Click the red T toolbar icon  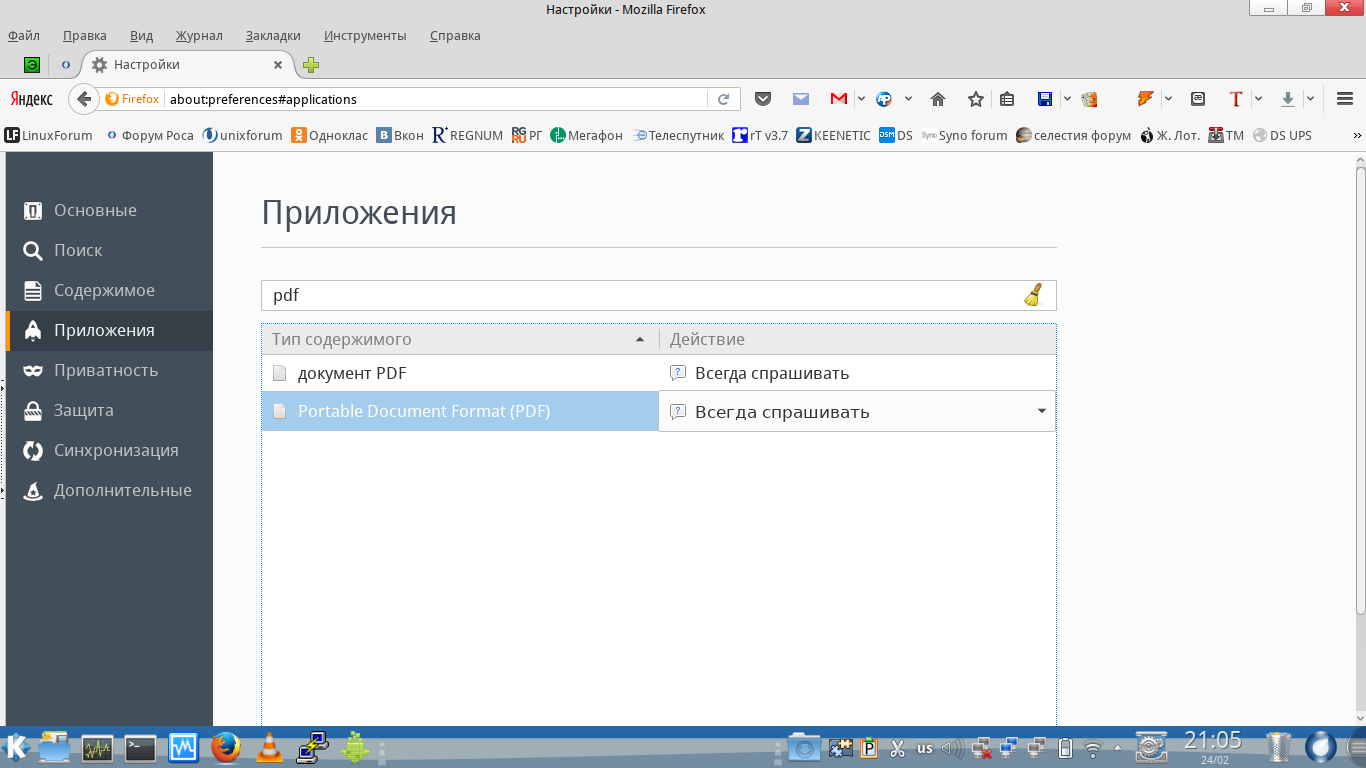point(1236,99)
